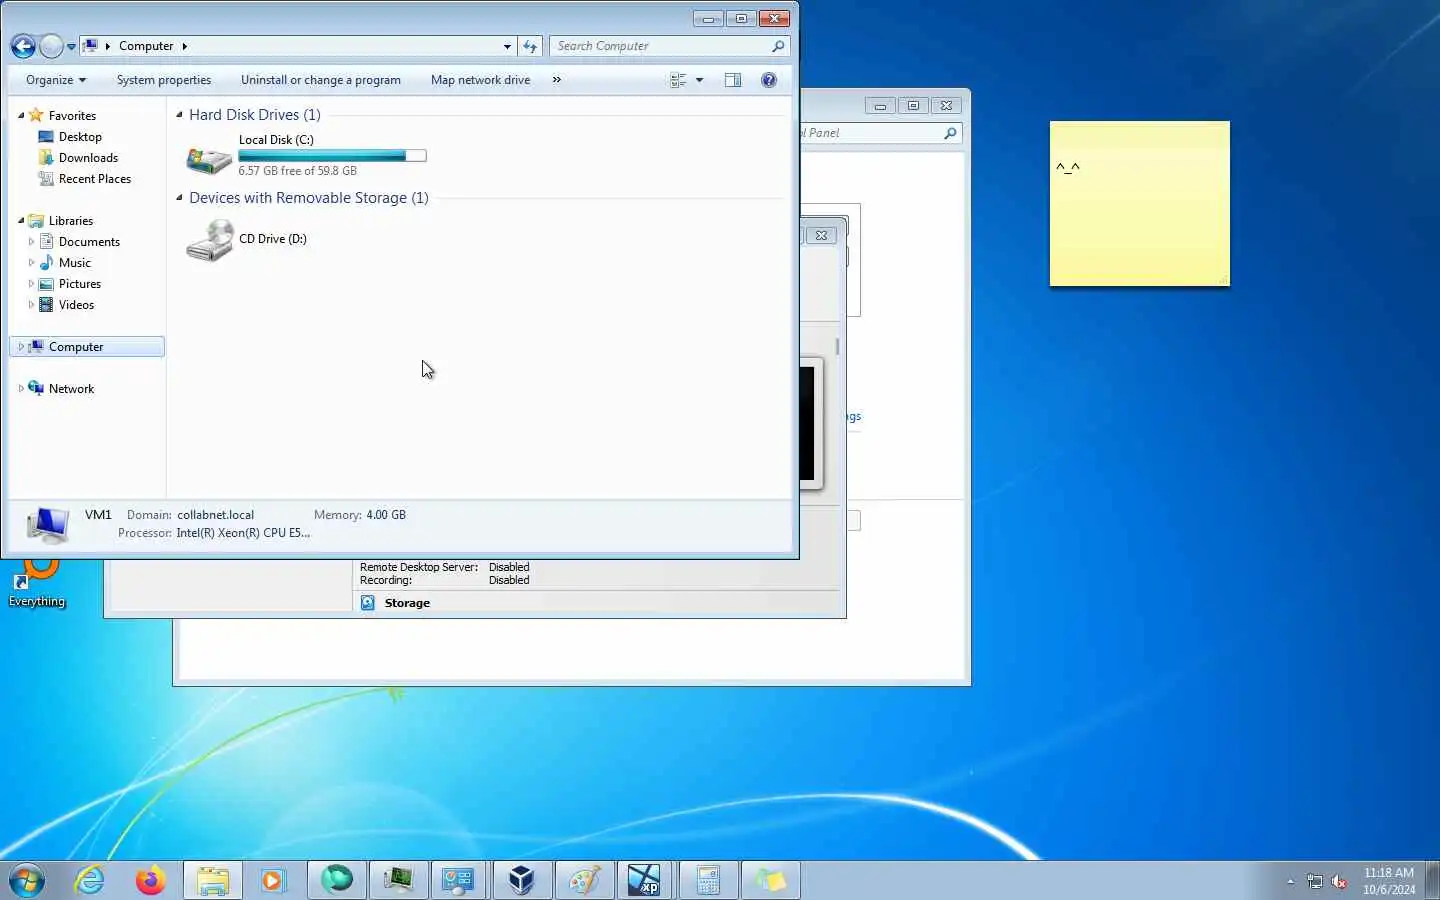Collapse the Hard Disk Drives group

point(180,115)
